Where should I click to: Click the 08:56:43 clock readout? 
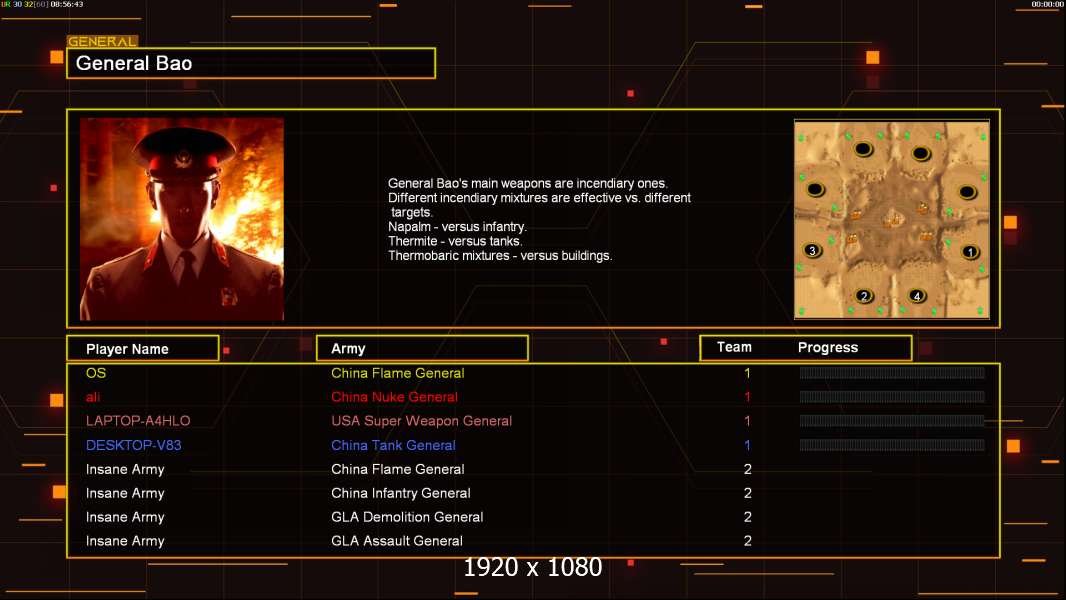point(67,4)
